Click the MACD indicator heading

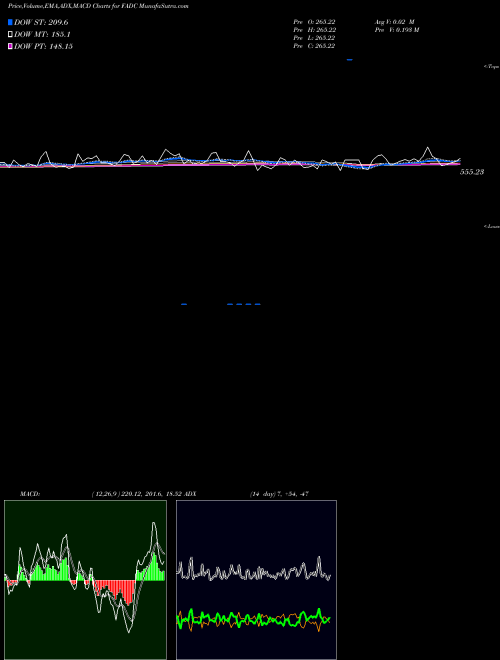pos(30,494)
